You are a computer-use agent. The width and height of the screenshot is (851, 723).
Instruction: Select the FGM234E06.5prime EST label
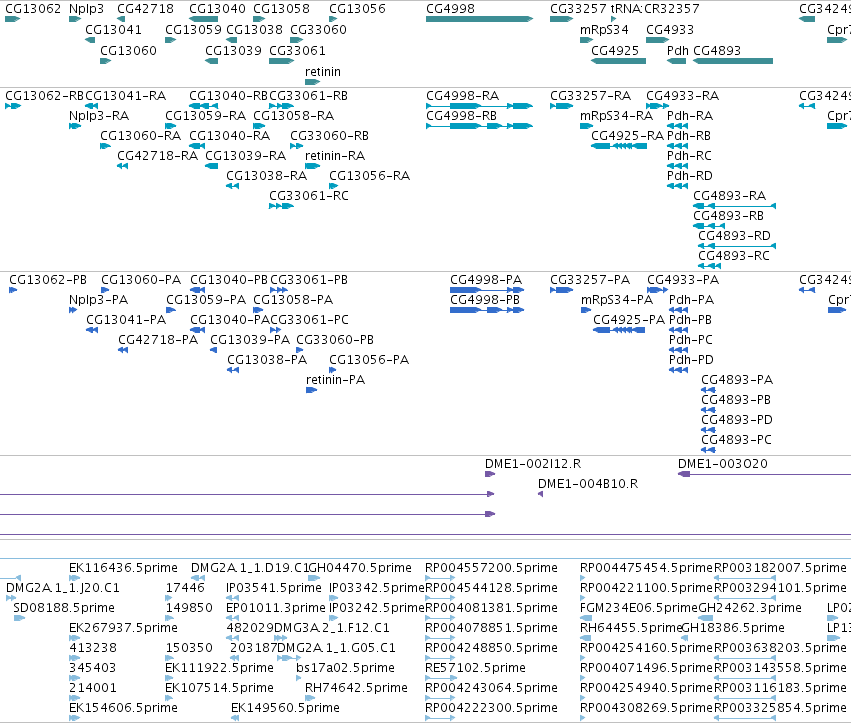639,608
